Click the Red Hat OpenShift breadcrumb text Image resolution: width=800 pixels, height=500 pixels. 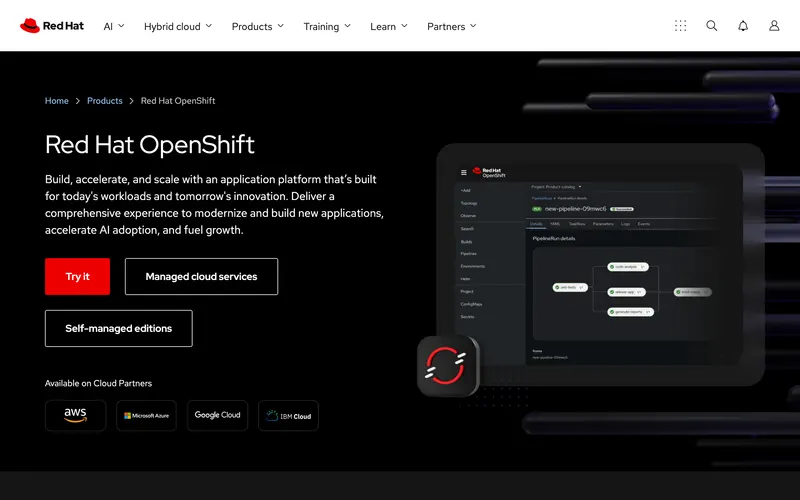click(x=178, y=101)
